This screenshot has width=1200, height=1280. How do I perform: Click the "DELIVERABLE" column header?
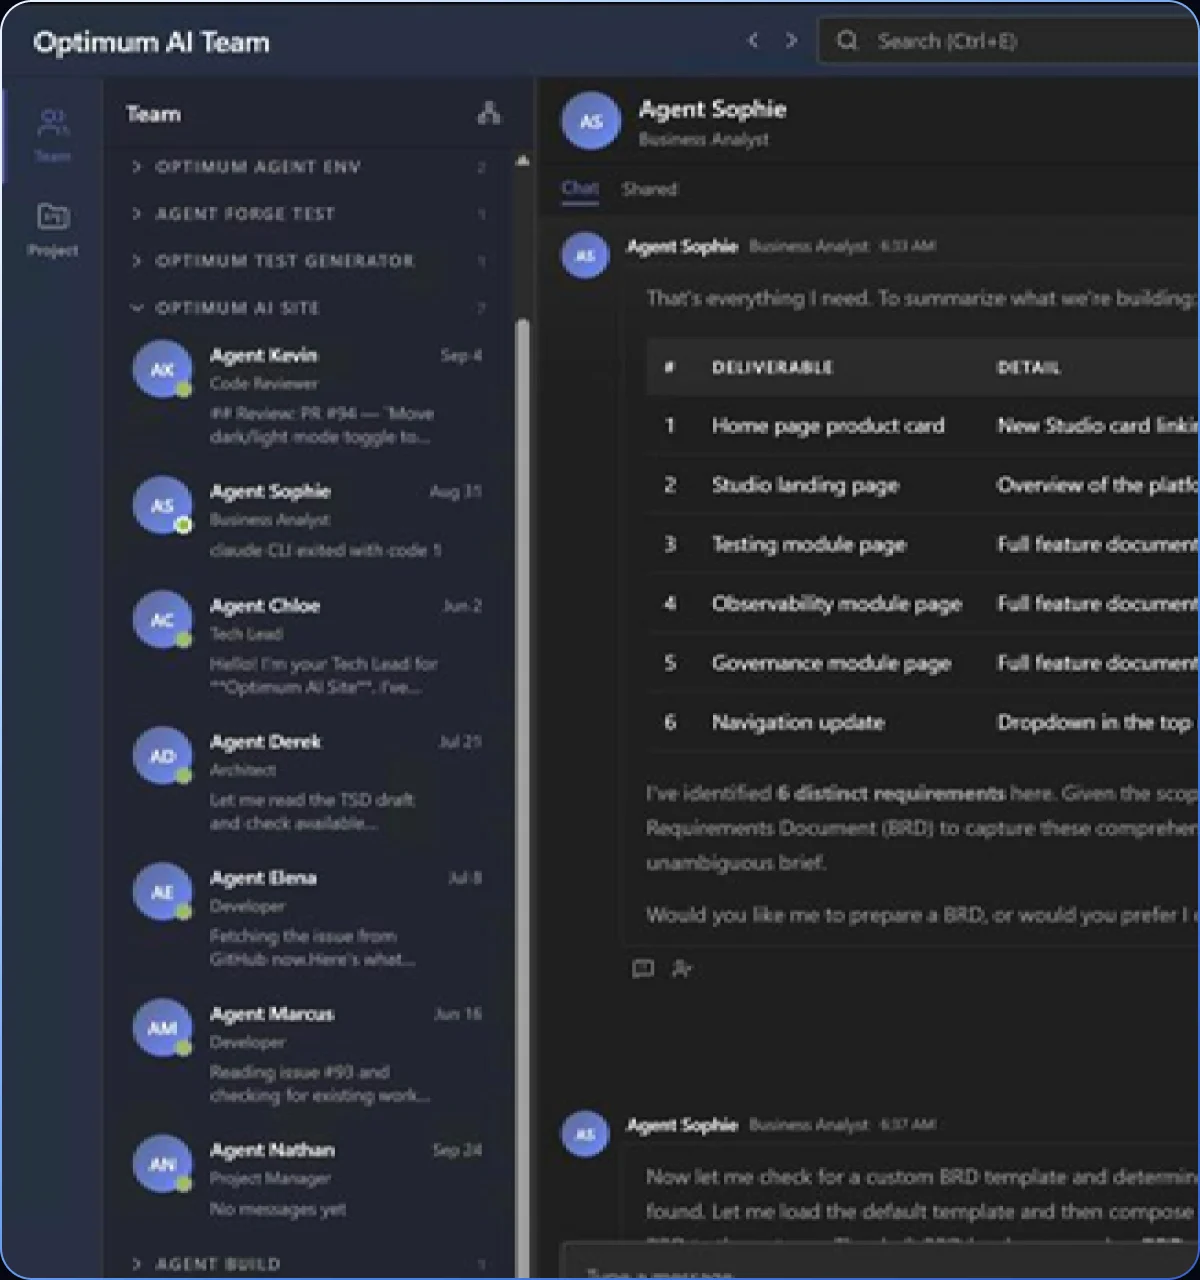click(772, 367)
